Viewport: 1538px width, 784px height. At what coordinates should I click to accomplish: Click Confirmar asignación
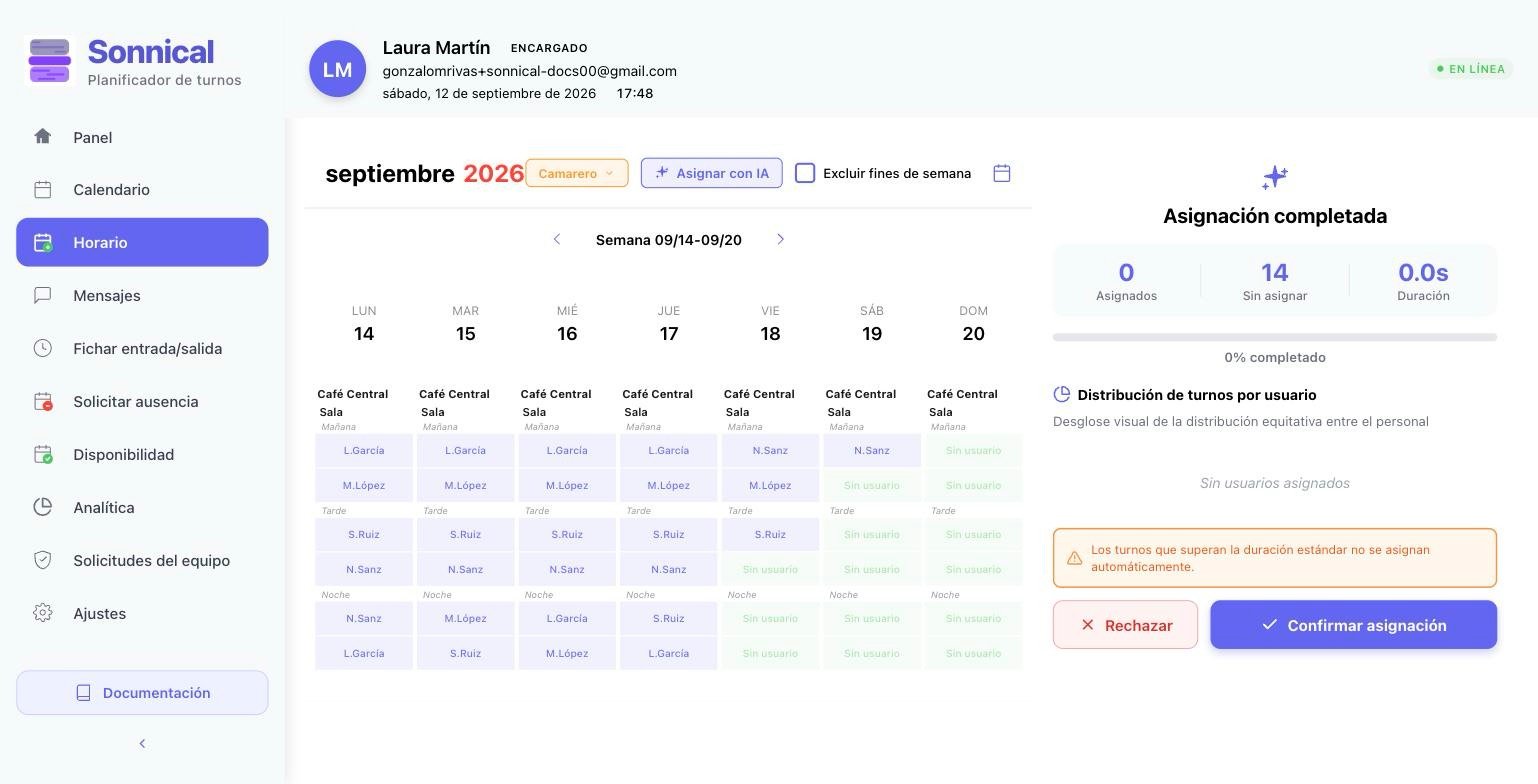[1353, 625]
